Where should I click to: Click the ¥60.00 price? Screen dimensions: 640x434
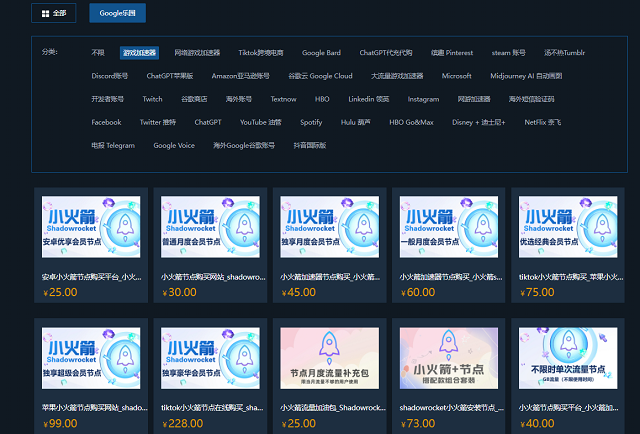click(418, 292)
